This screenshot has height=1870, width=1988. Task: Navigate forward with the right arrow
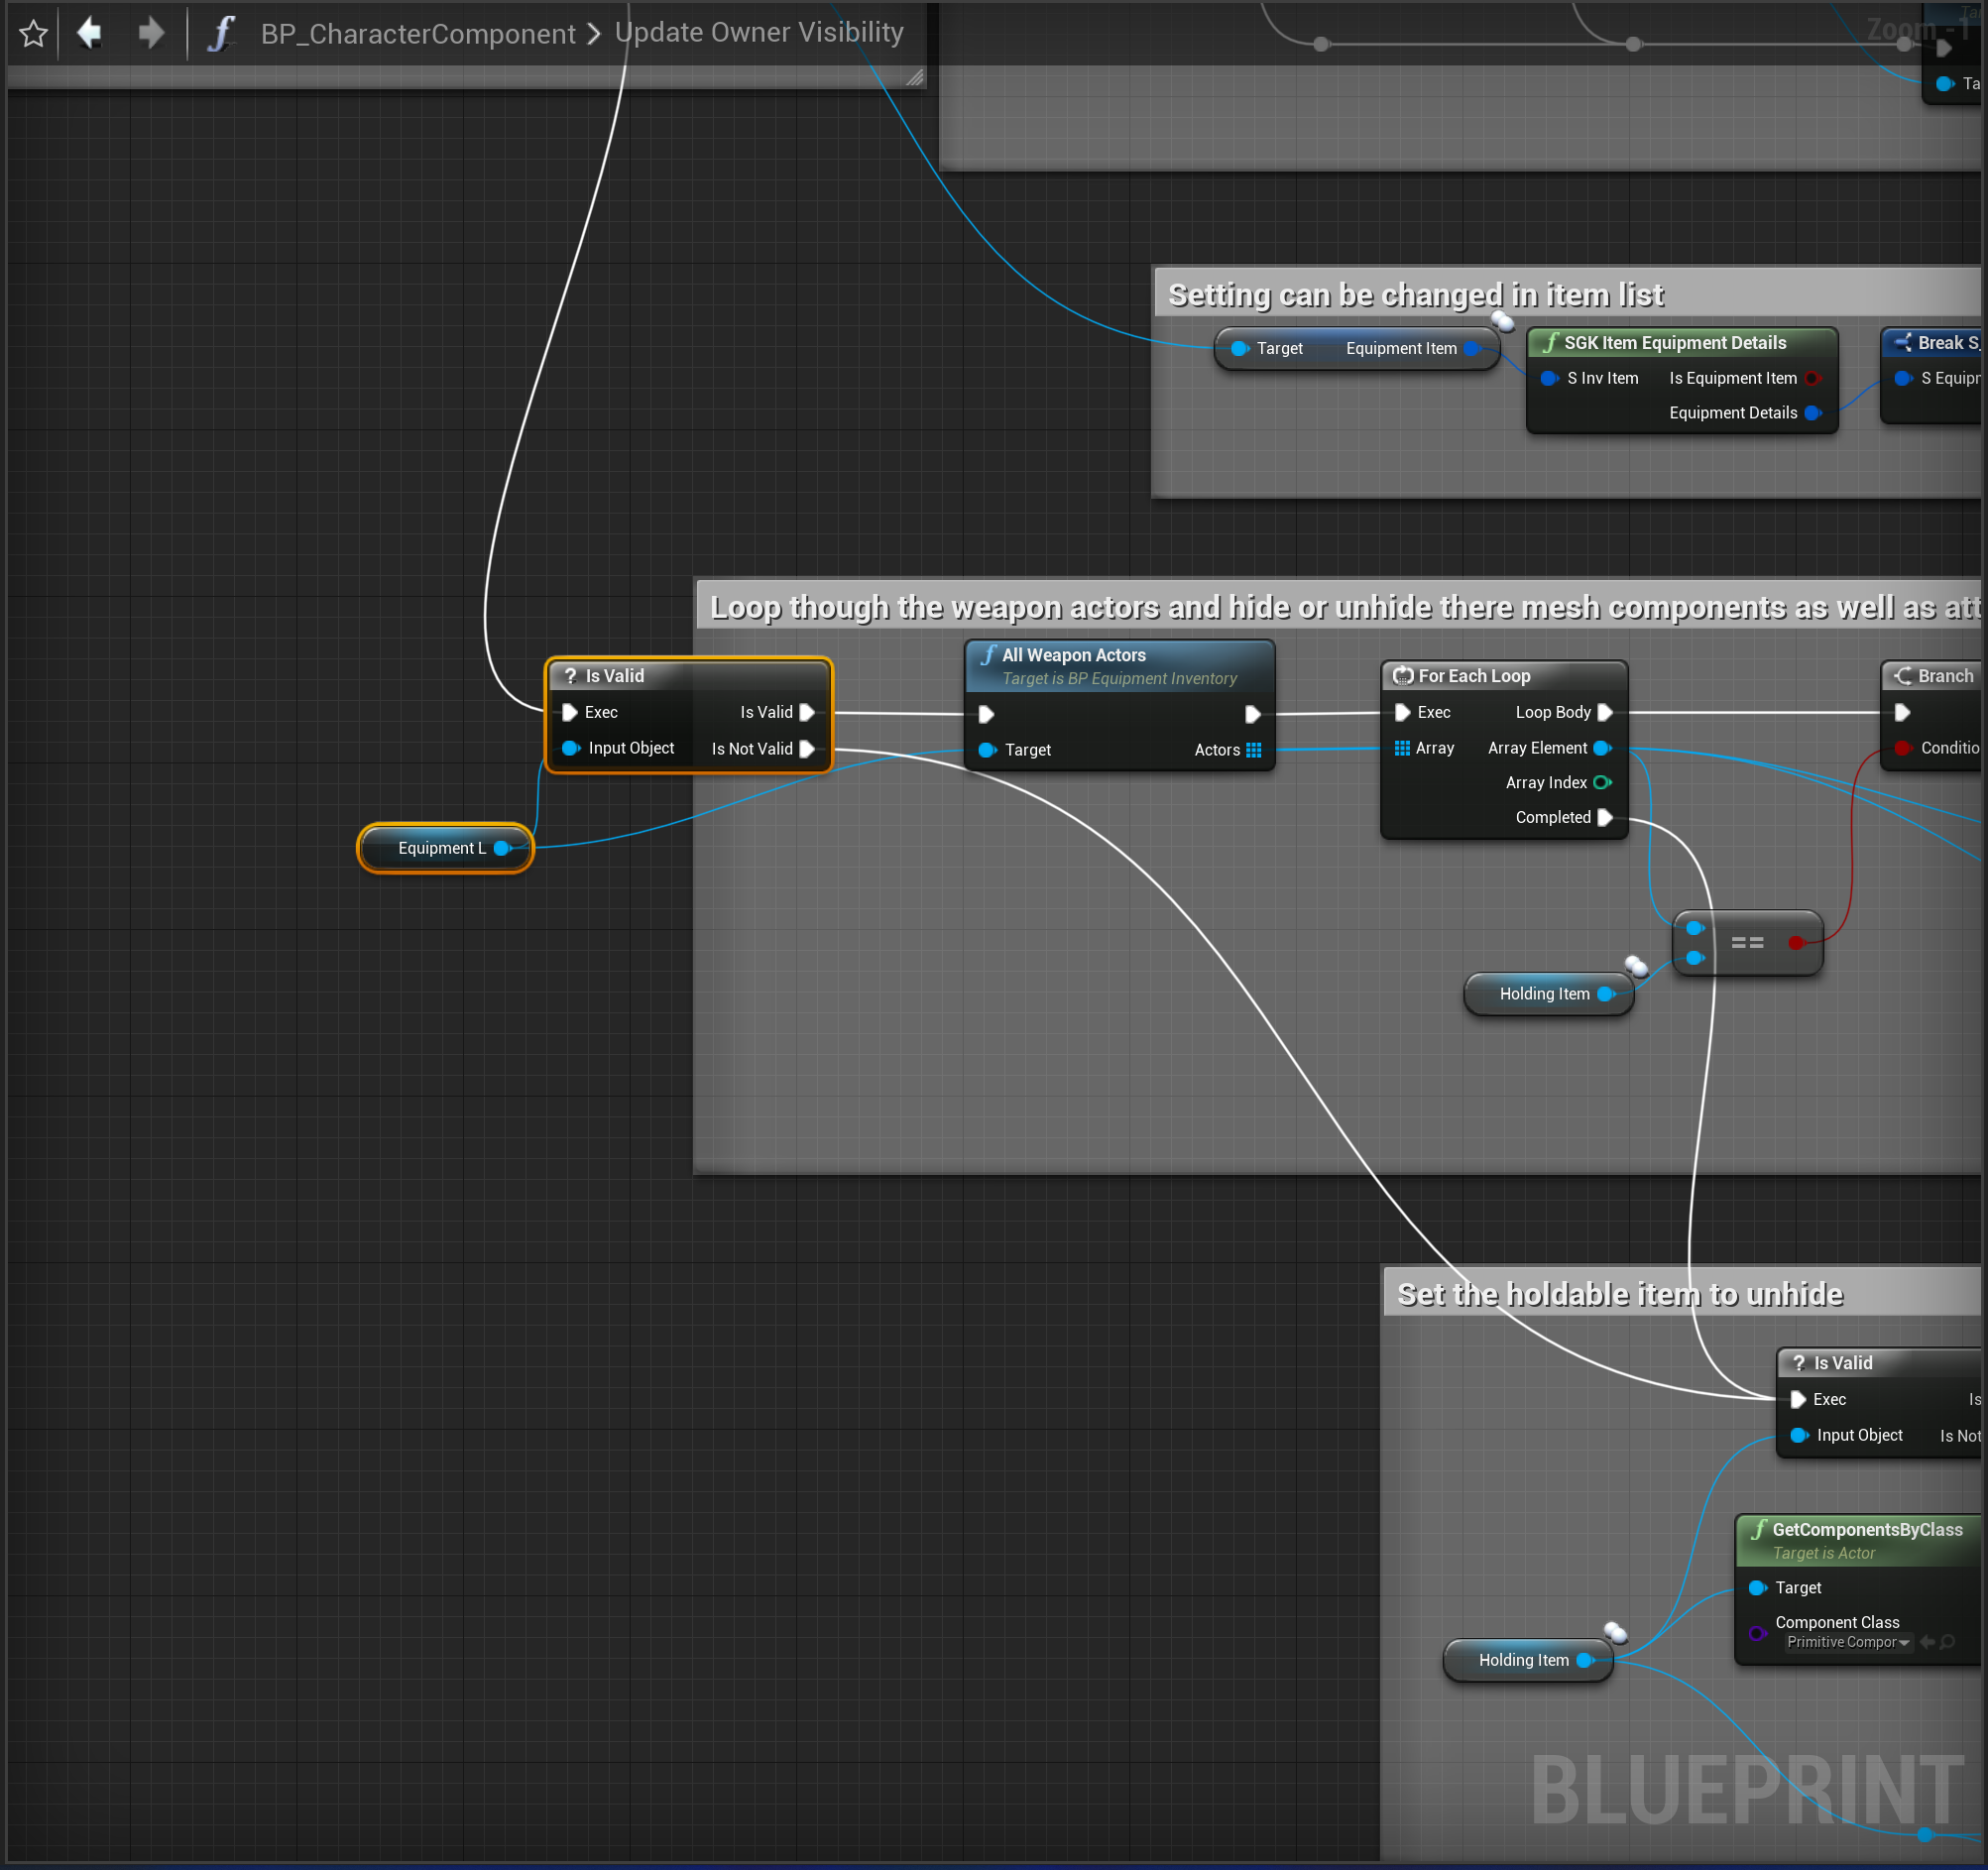(151, 33)
